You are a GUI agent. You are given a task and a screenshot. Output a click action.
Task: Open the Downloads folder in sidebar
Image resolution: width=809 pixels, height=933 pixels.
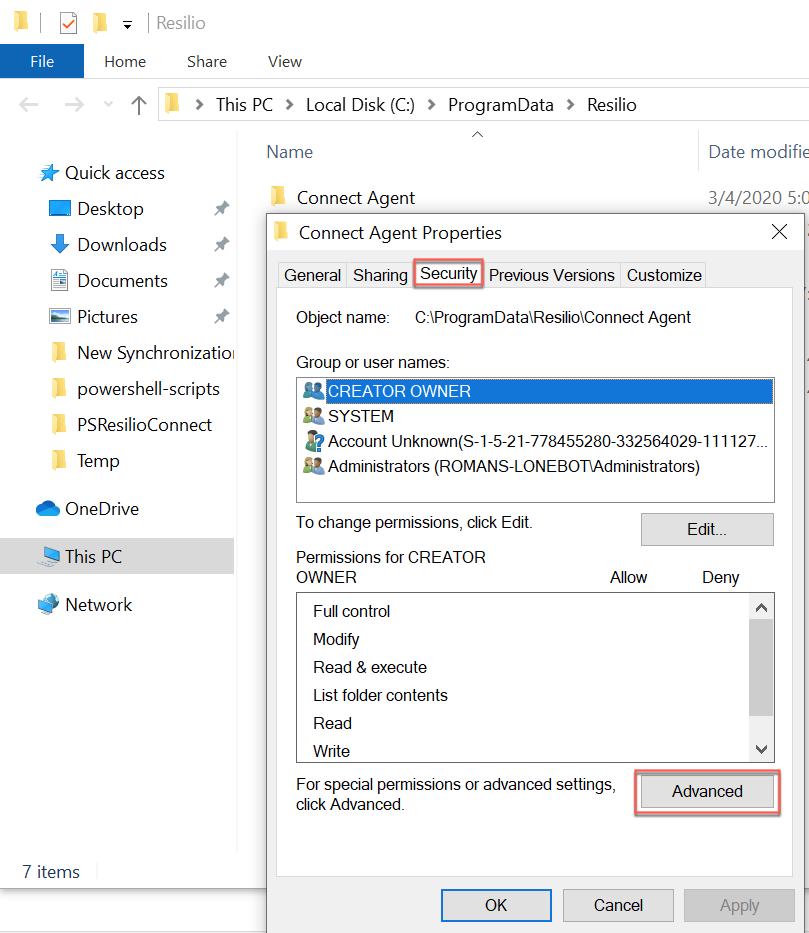click(x=121, y=245)
